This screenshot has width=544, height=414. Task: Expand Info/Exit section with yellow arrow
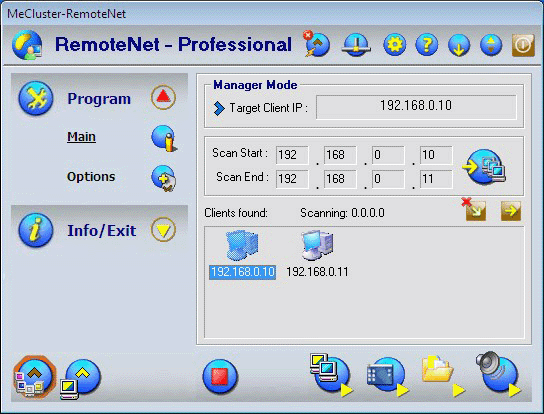163,229
